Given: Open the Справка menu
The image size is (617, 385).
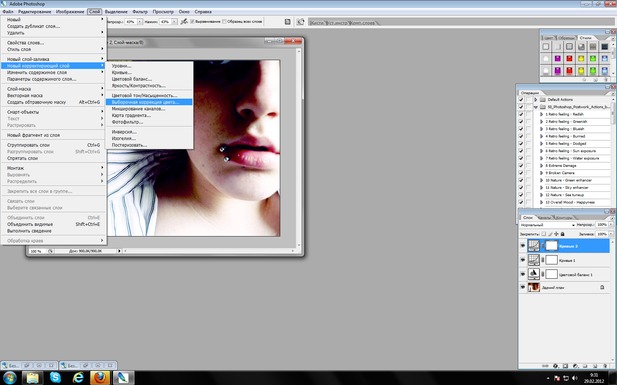Looking at the screenshot, I should coord(203,12).
